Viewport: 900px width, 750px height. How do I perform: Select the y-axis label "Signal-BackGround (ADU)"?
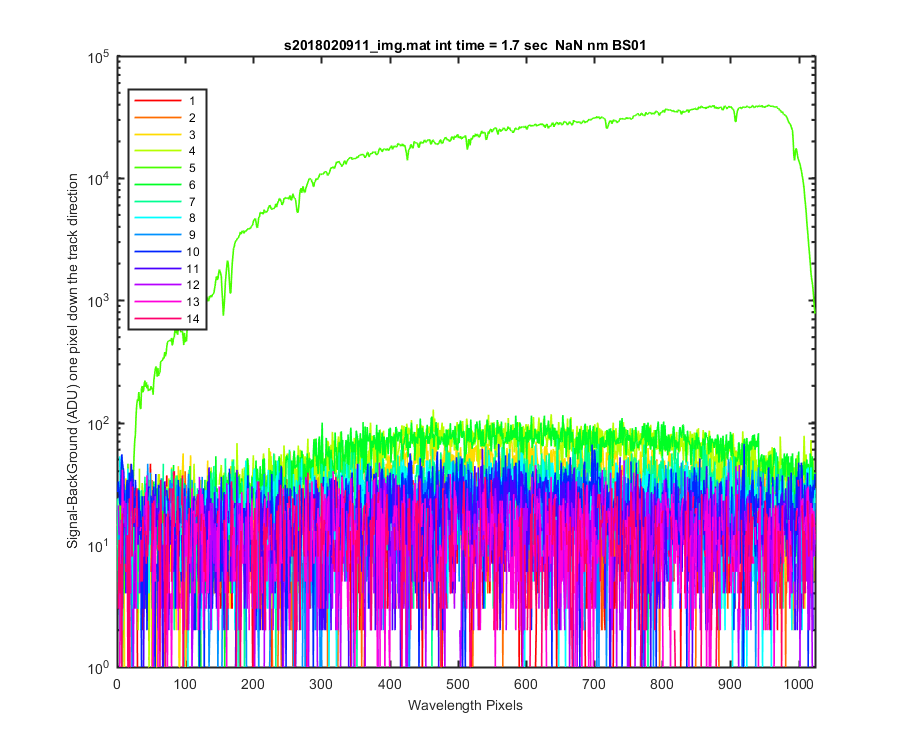coord(72,456)
